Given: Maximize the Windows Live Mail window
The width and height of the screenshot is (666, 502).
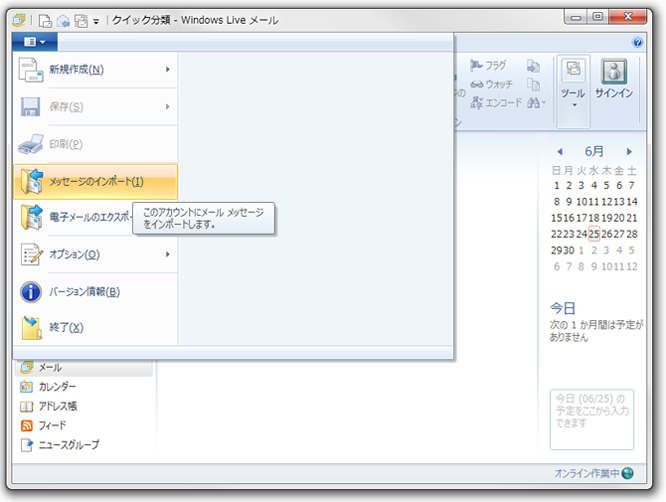Looking at the screenshot, I should pyautogui.click(x=598, y=17).
